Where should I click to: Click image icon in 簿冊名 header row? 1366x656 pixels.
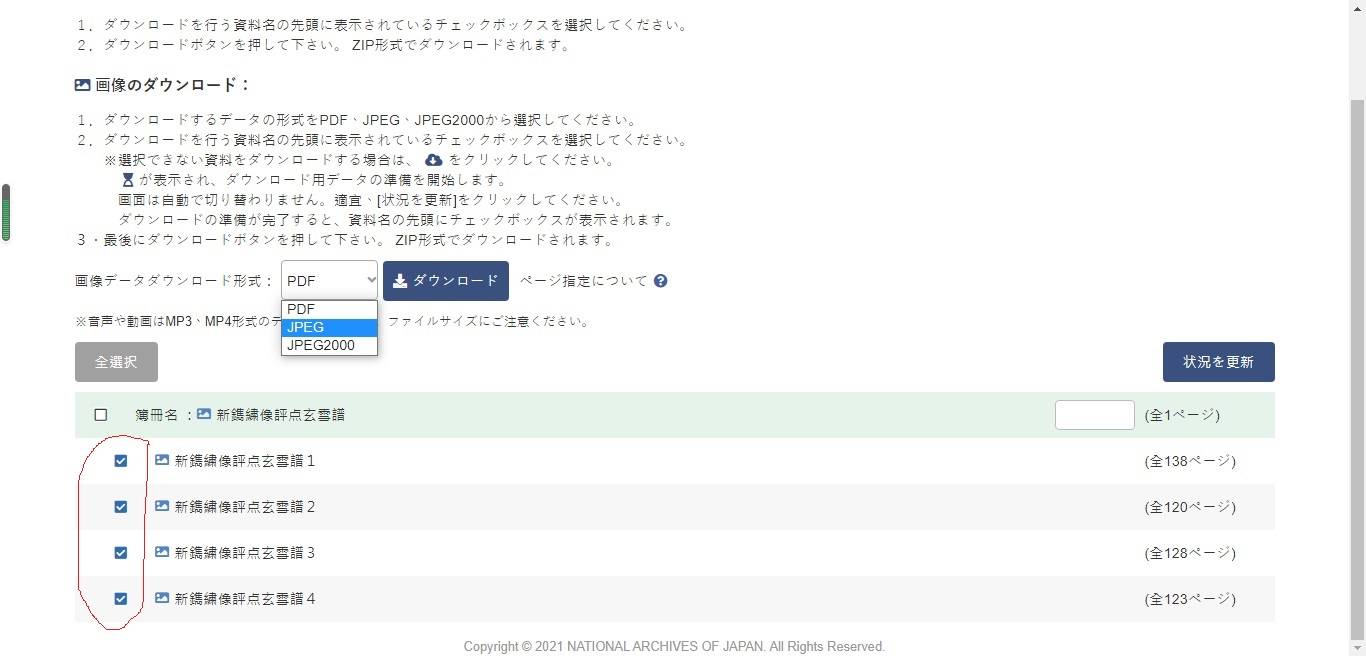tap(204, 414)
